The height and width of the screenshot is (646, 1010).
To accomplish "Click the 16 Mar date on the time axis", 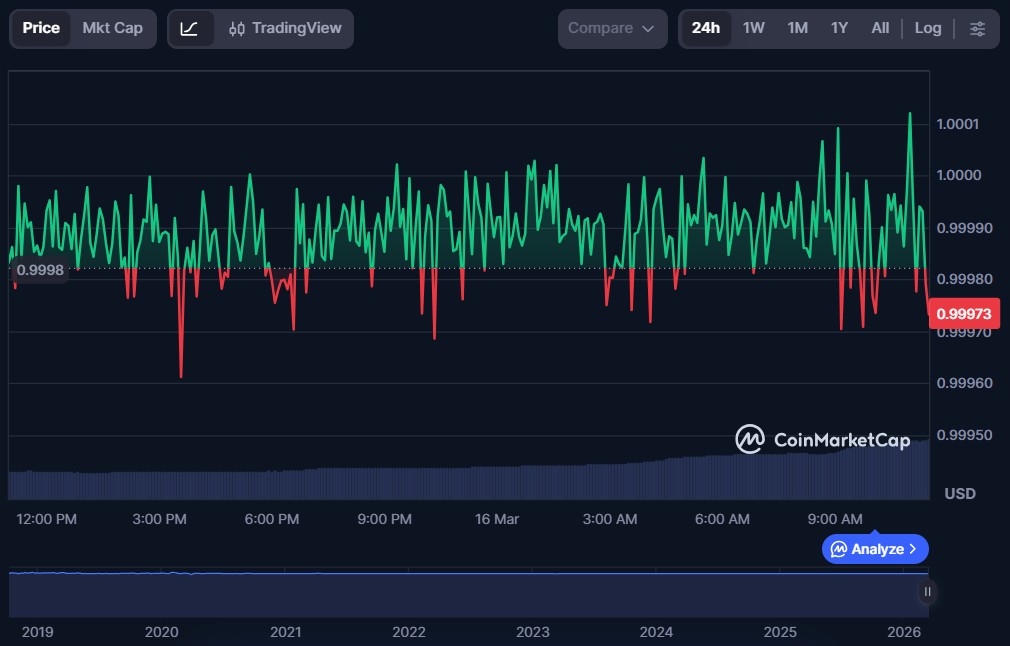I will (x=497, y=519).
